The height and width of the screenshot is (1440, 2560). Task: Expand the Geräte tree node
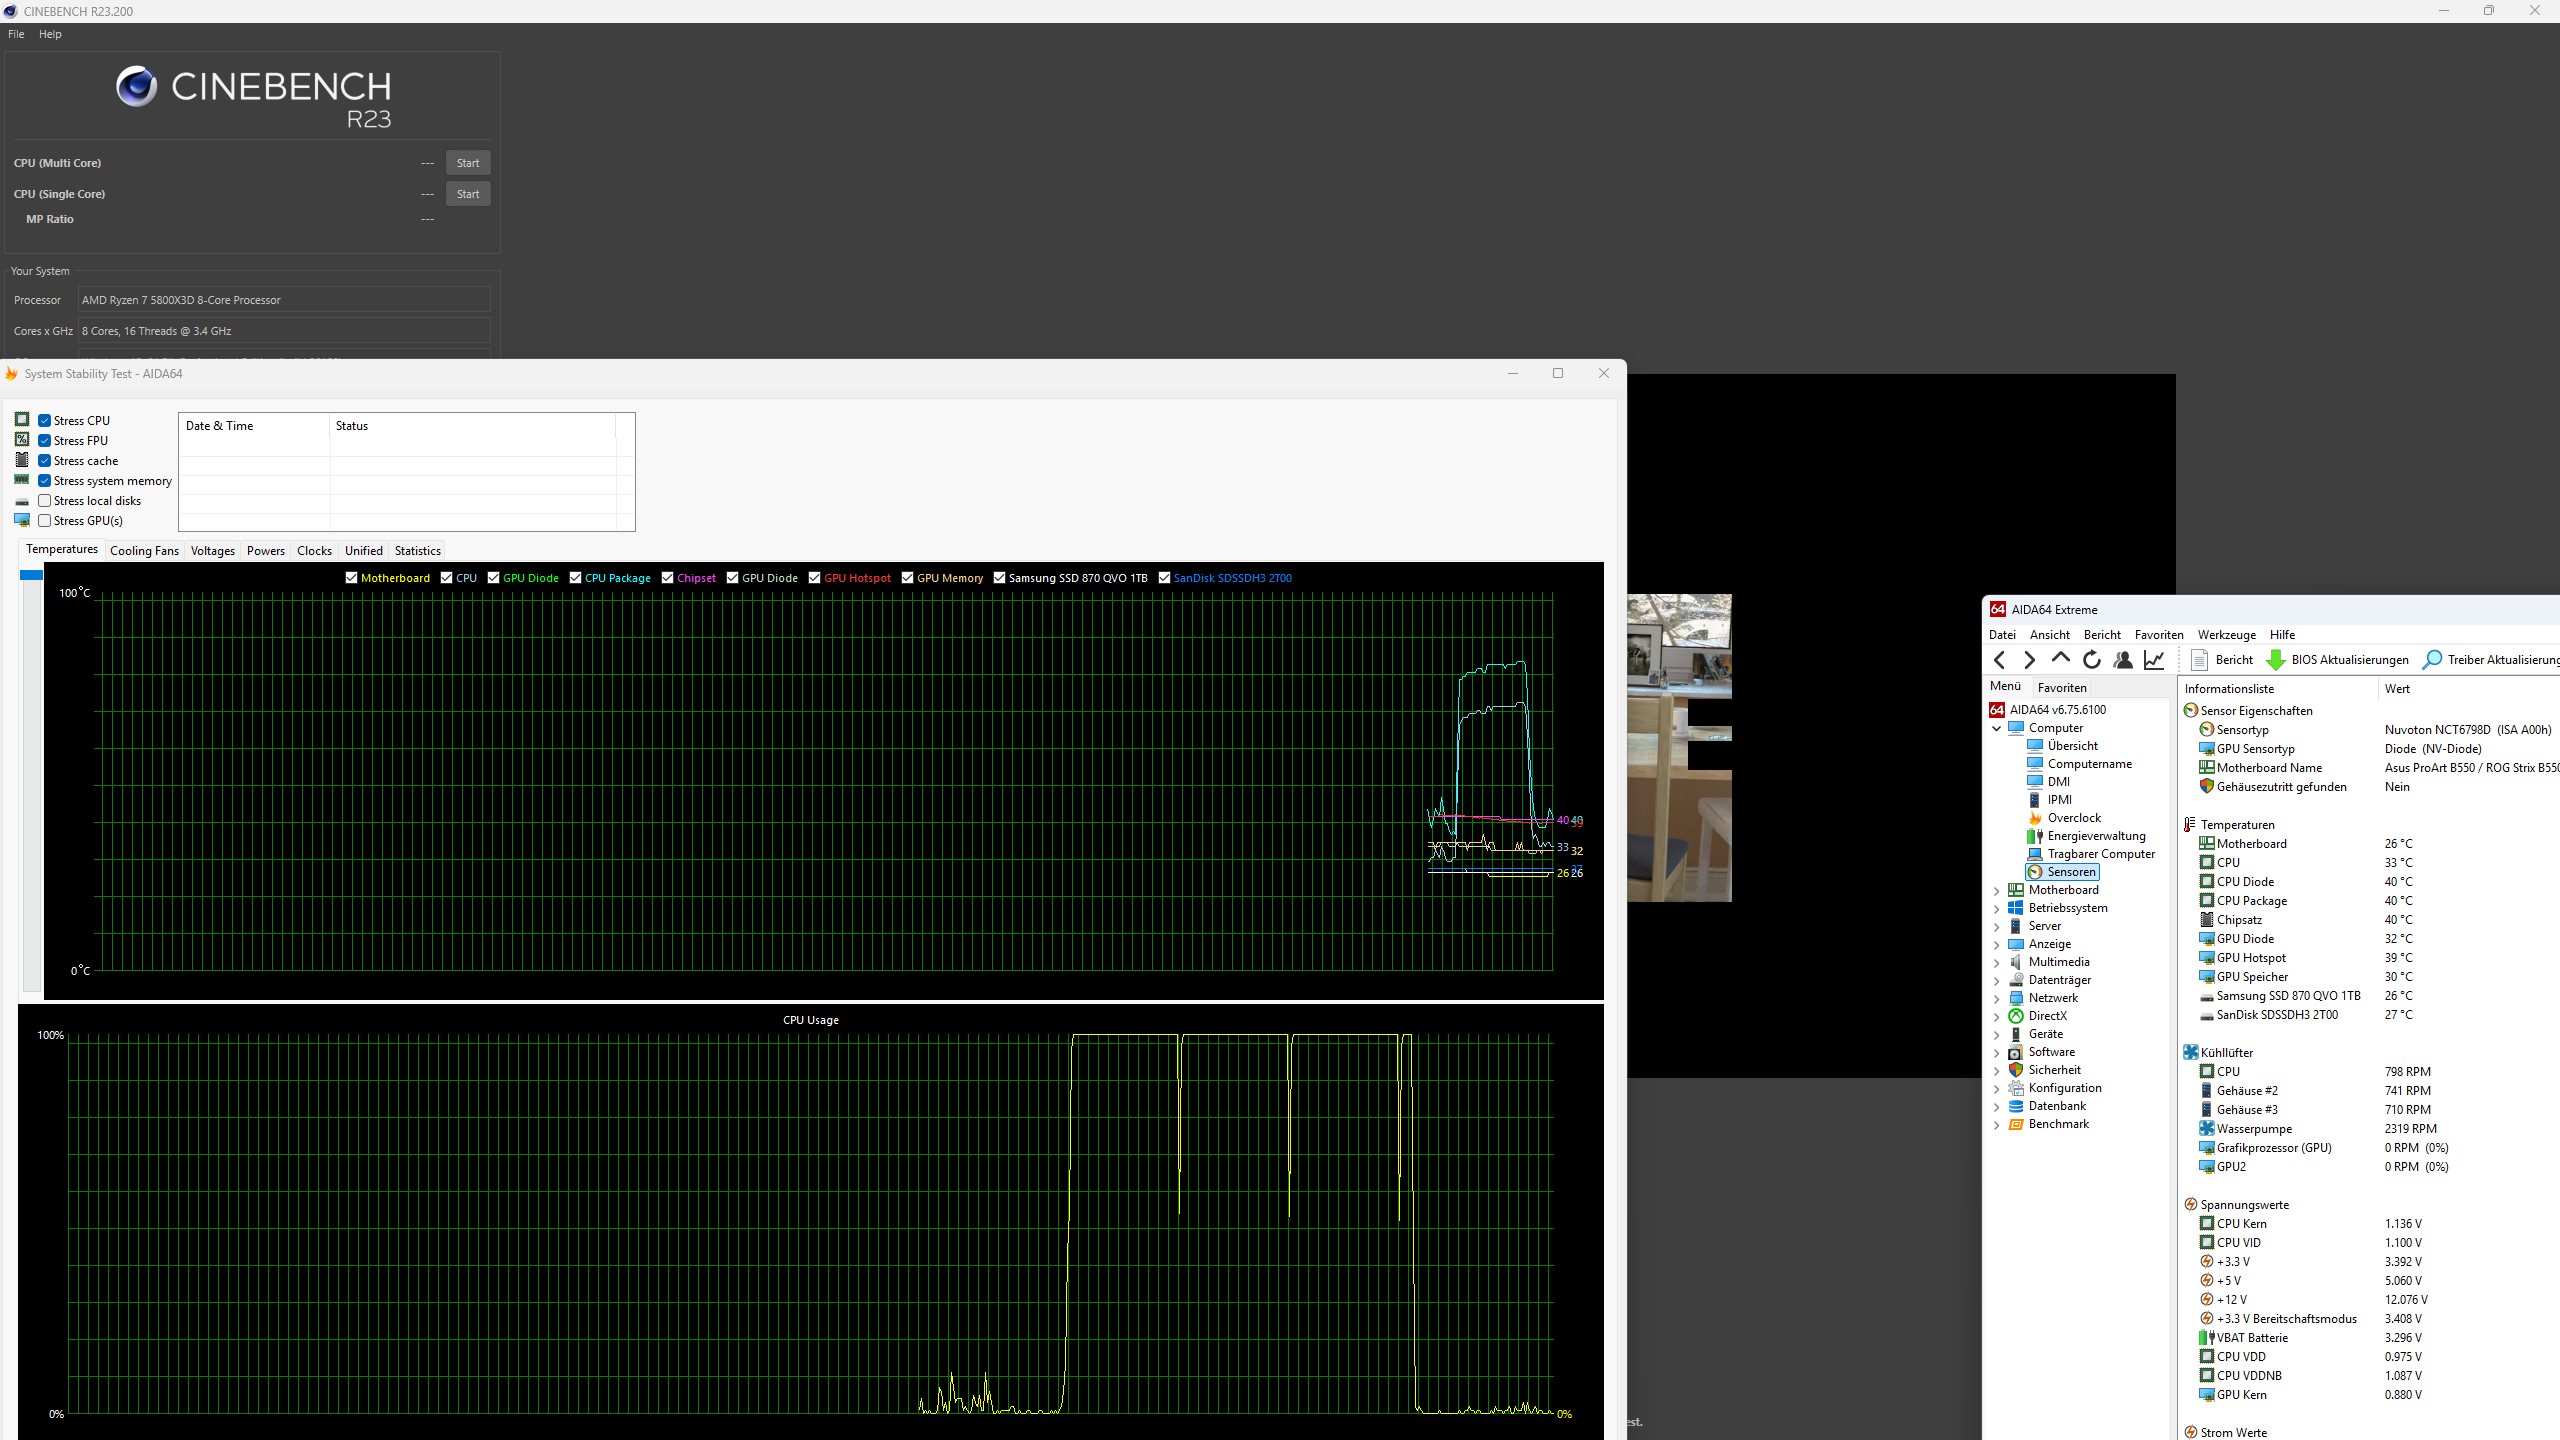click(x=1997, y=1034)
